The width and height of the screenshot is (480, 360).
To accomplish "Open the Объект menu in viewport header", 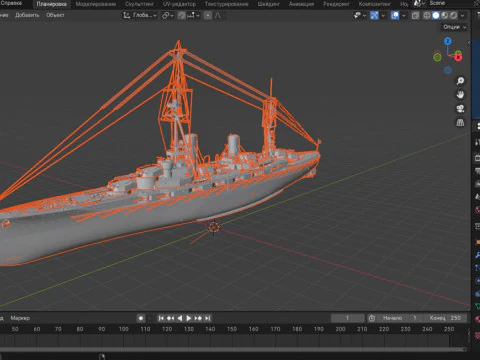I will click(55, 15).
